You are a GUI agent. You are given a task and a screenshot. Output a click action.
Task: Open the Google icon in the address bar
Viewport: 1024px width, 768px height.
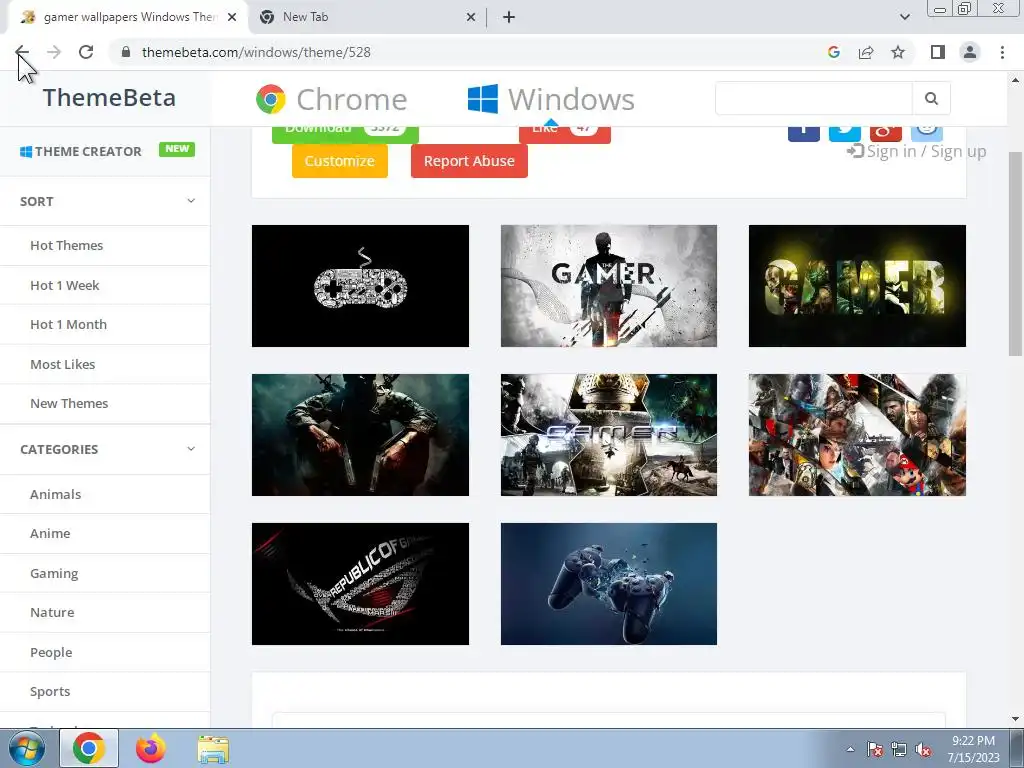pos(833,52)
